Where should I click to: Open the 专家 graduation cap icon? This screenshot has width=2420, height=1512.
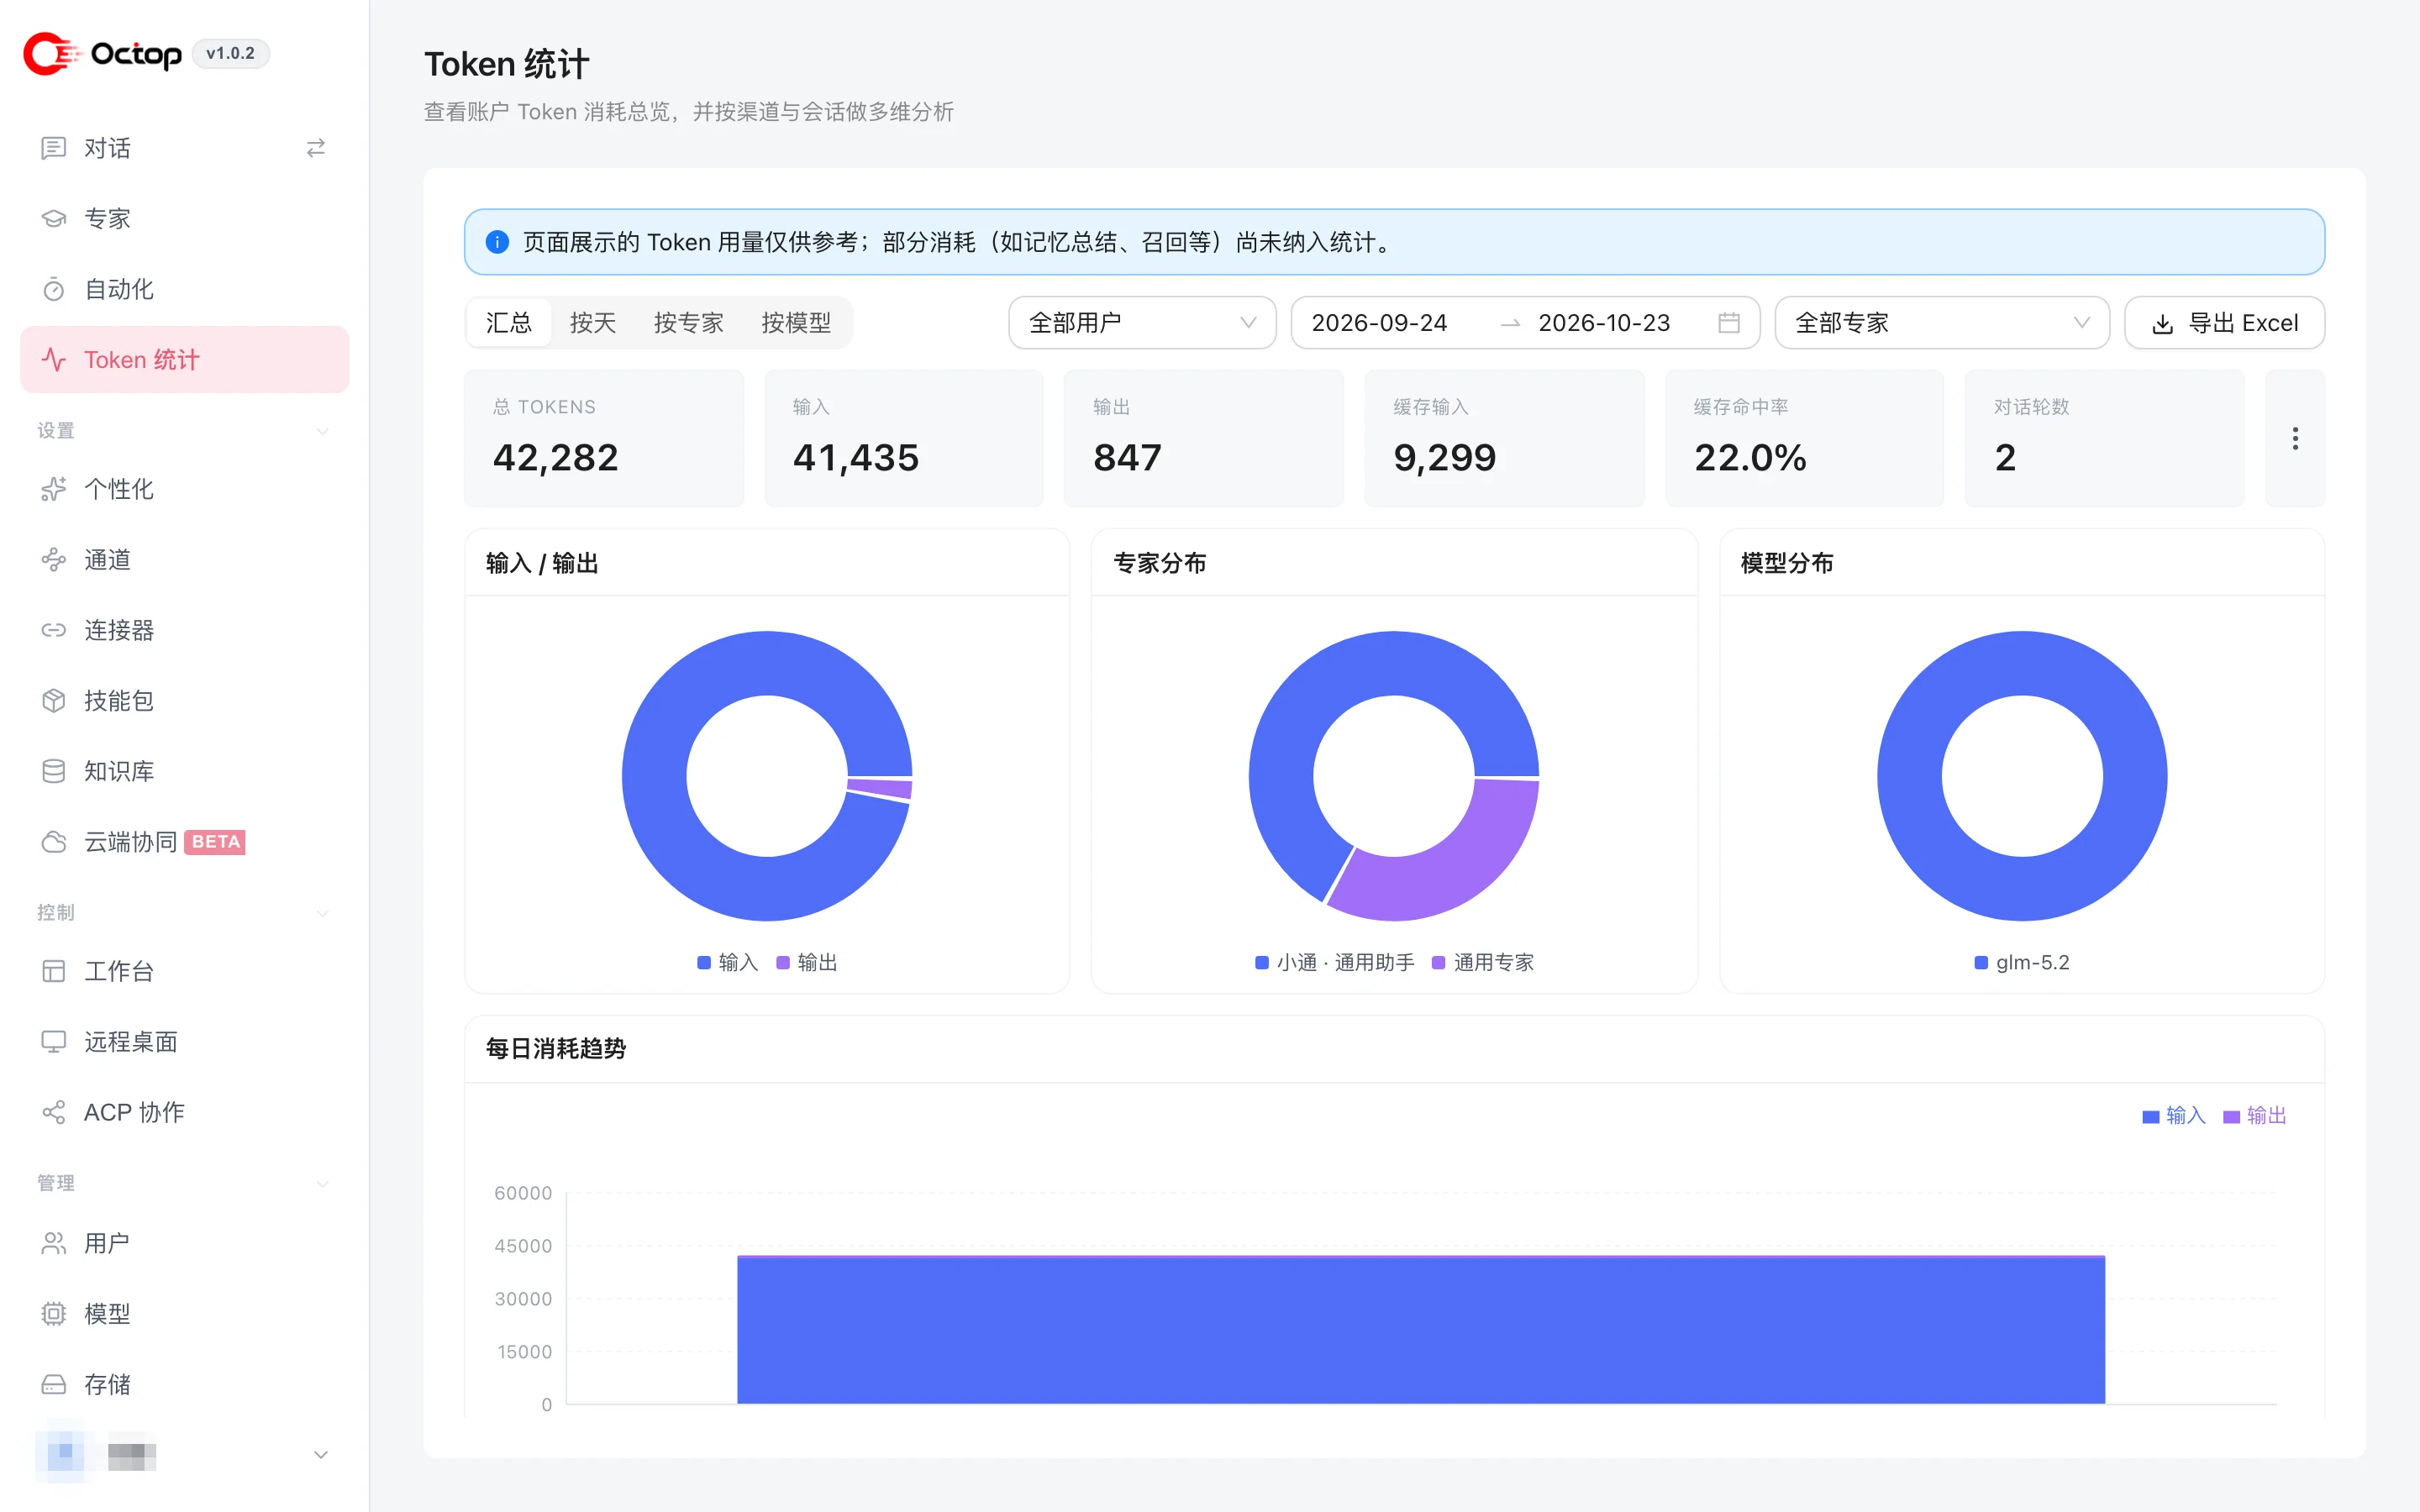click(53, 219)
